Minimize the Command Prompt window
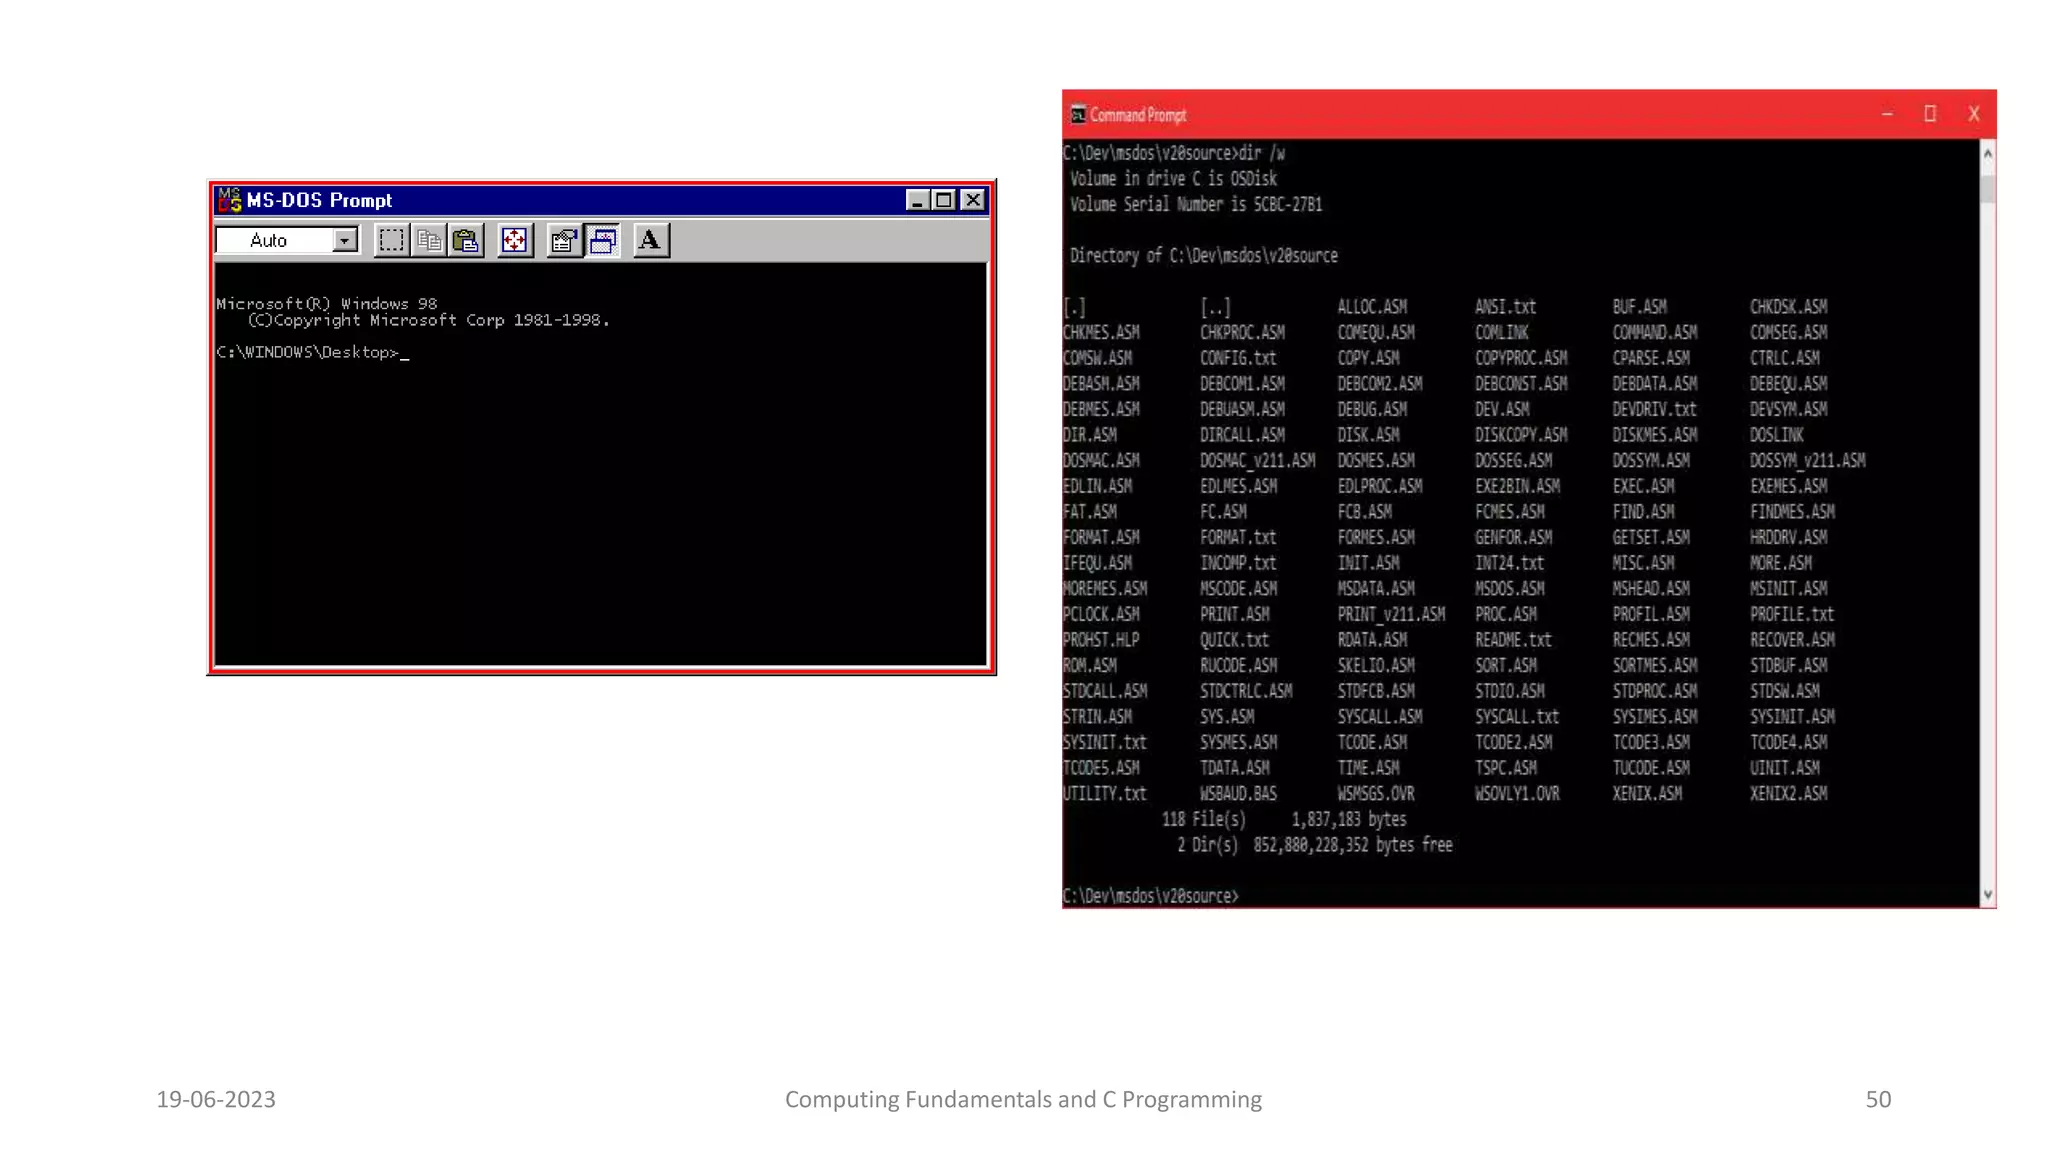Screen dimensions: 2048x1152 click(x=1887, y=114)
